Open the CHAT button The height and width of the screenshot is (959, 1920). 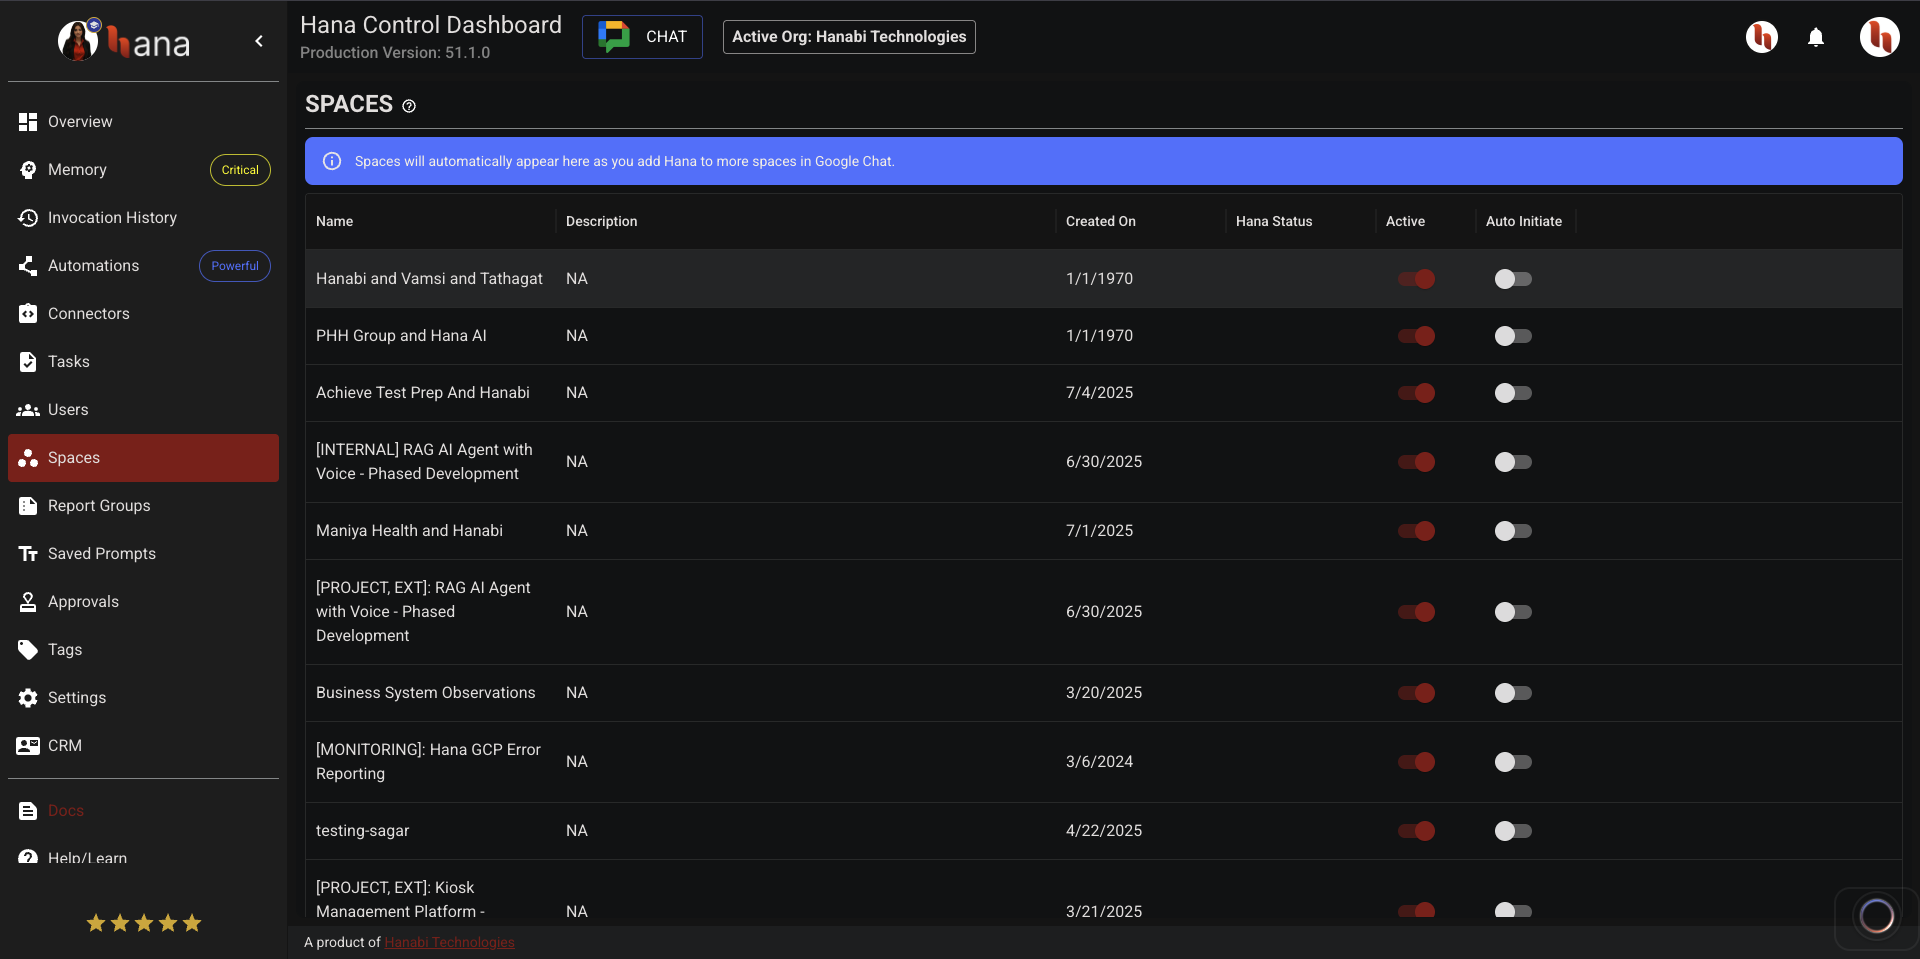pos(642,37)
